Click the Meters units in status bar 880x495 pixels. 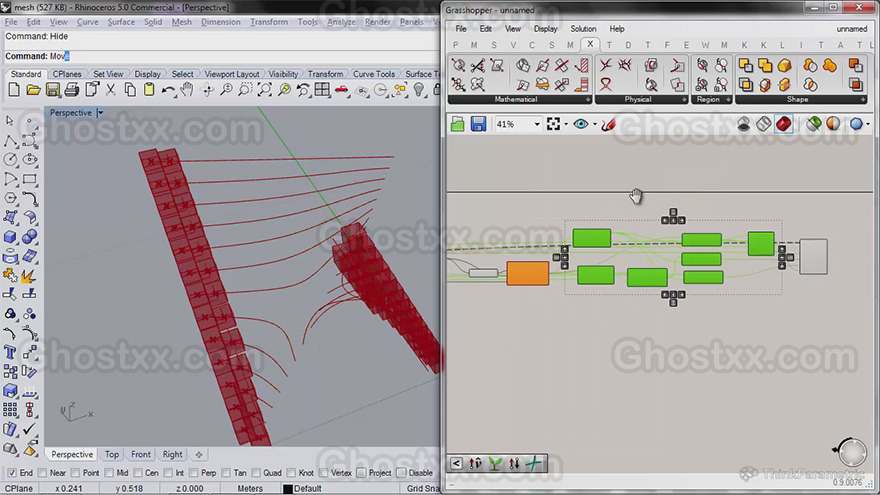tap(250, 489)
